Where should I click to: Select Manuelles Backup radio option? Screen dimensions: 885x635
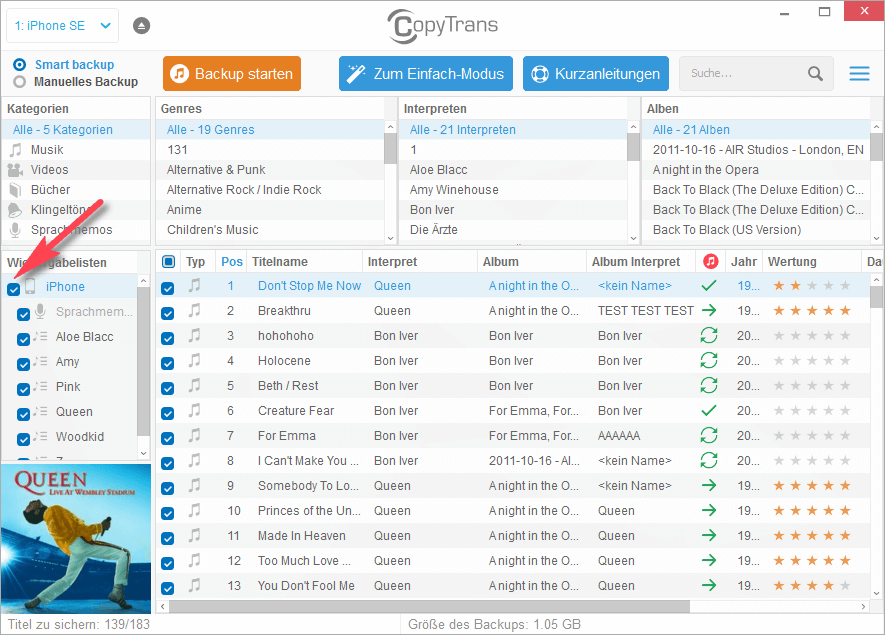tap(20, 82)
